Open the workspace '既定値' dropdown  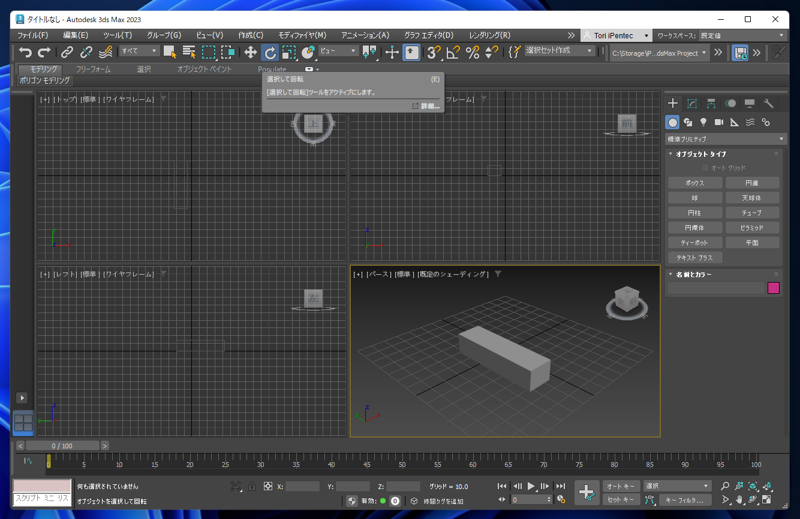tap(742, 36)
